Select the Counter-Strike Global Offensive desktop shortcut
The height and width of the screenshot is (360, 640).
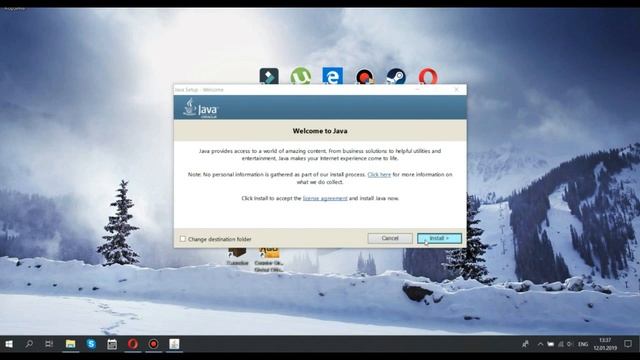tap(269, 259)
